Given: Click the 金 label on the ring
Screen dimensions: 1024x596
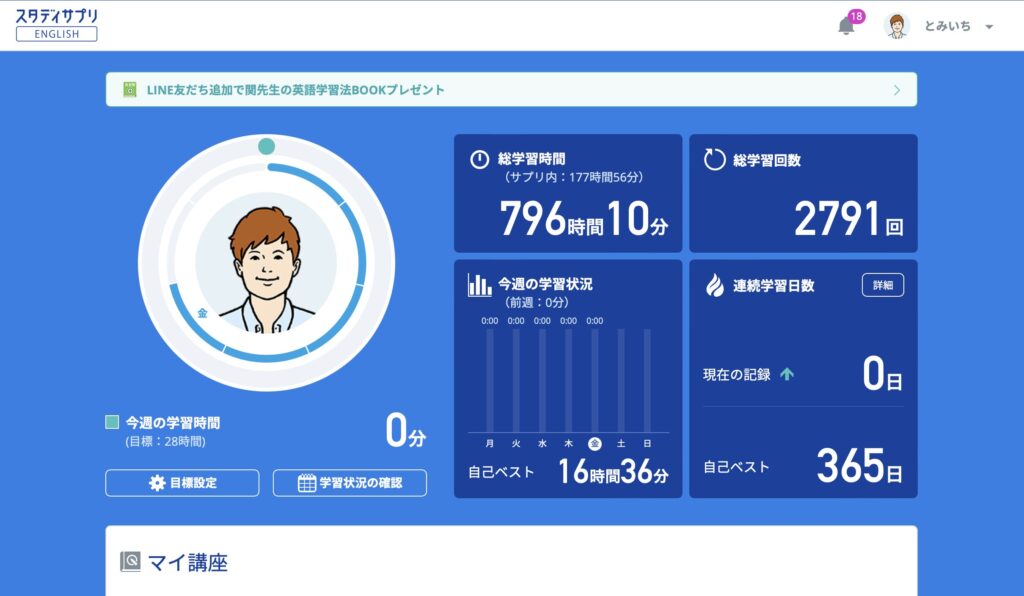Looking at the screenshot, I should point(202,313).
